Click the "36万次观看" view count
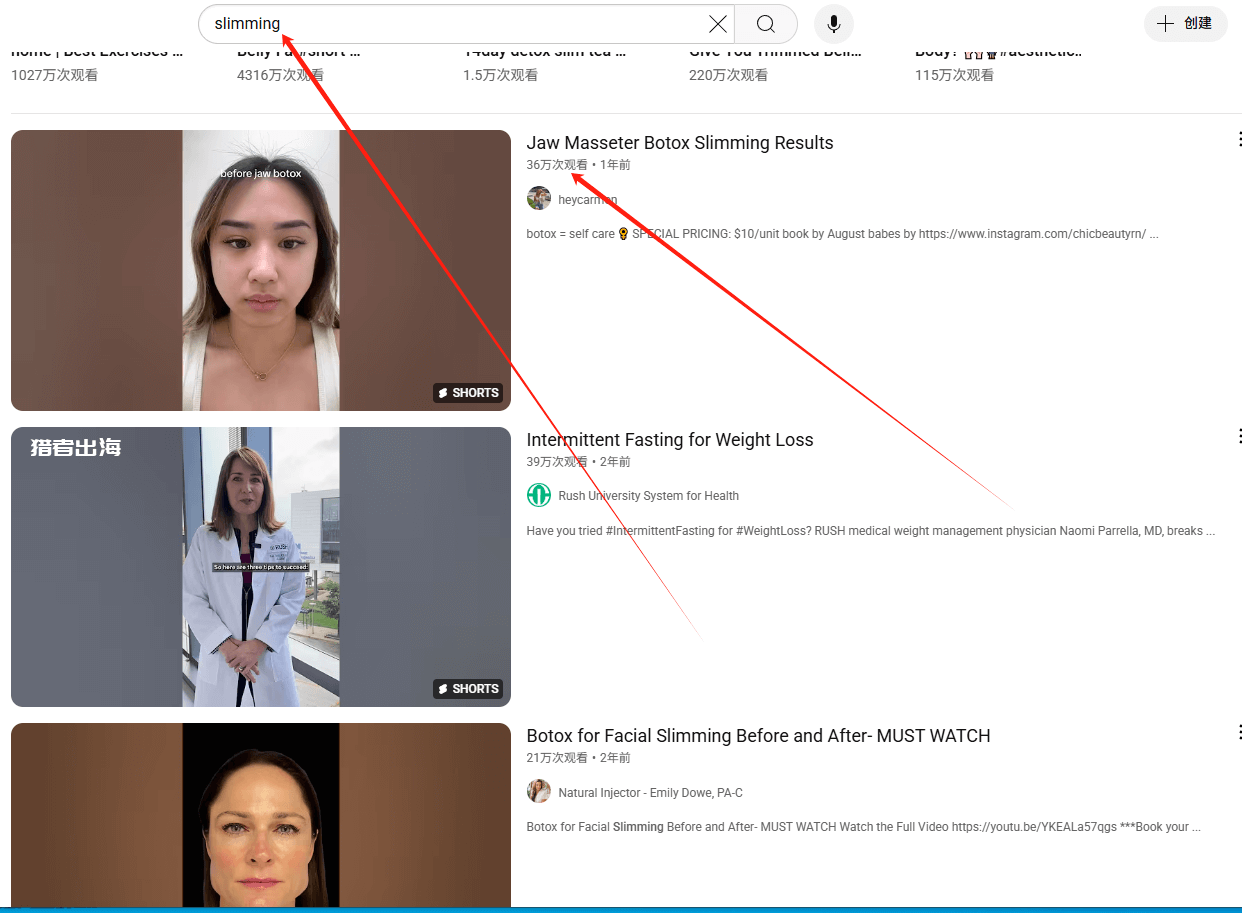 [x=558, y=165]
